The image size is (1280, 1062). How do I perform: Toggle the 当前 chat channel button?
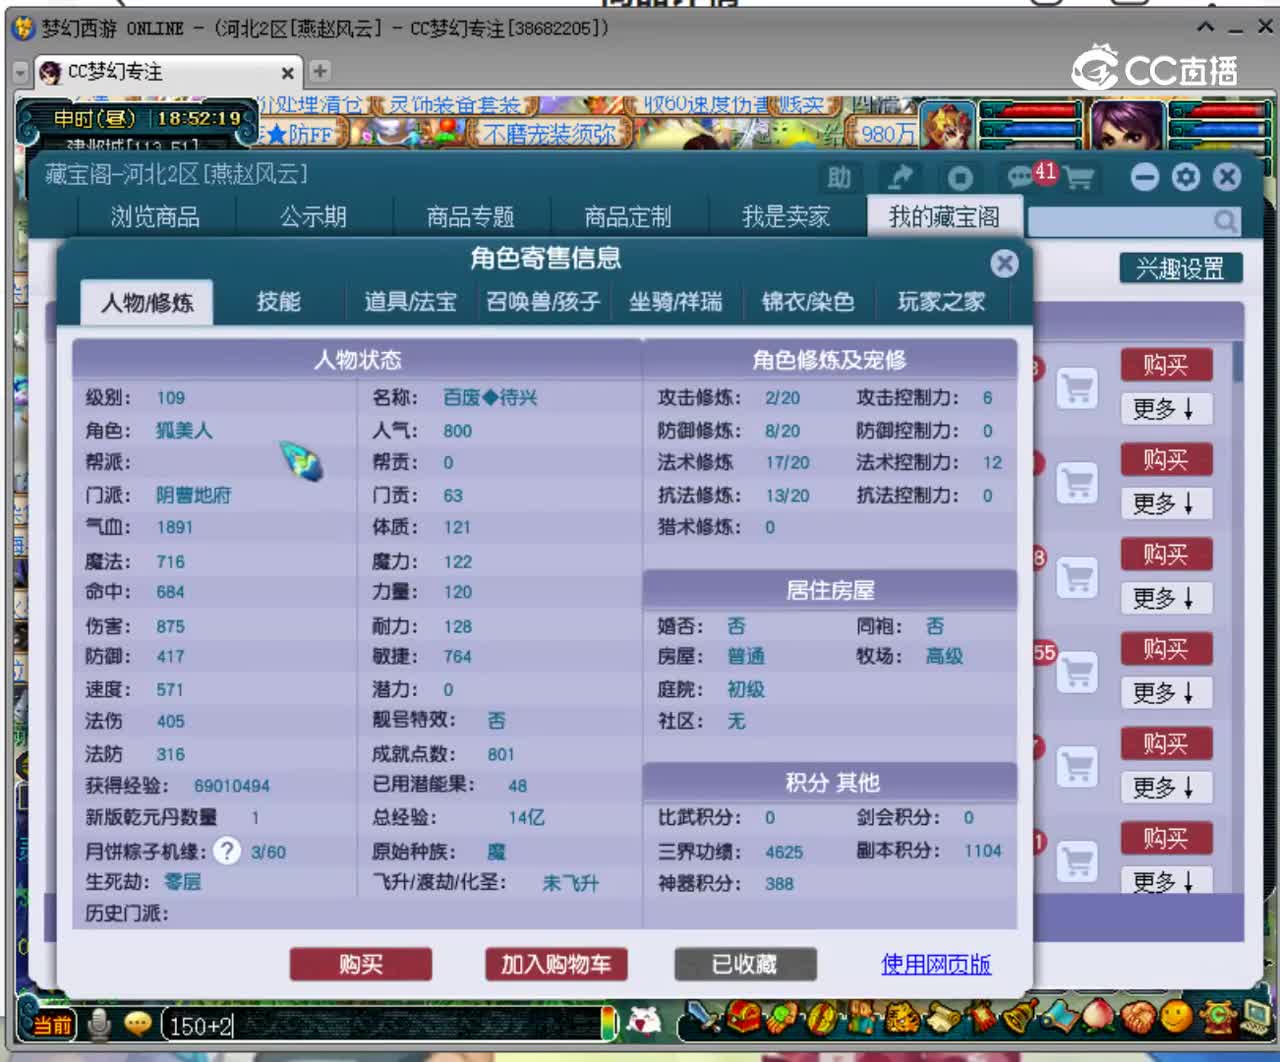[x=52, y=1025]
